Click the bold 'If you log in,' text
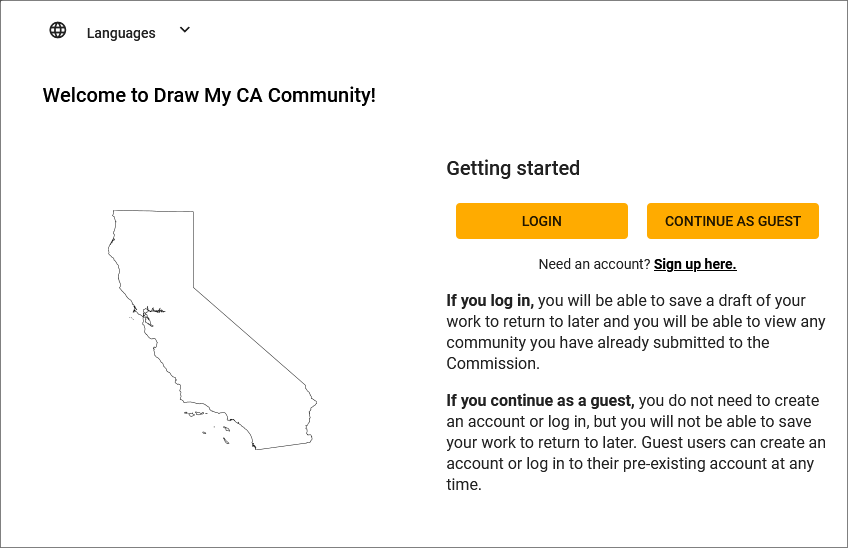This screenshot has height=548, width=848. coord(490,300)
